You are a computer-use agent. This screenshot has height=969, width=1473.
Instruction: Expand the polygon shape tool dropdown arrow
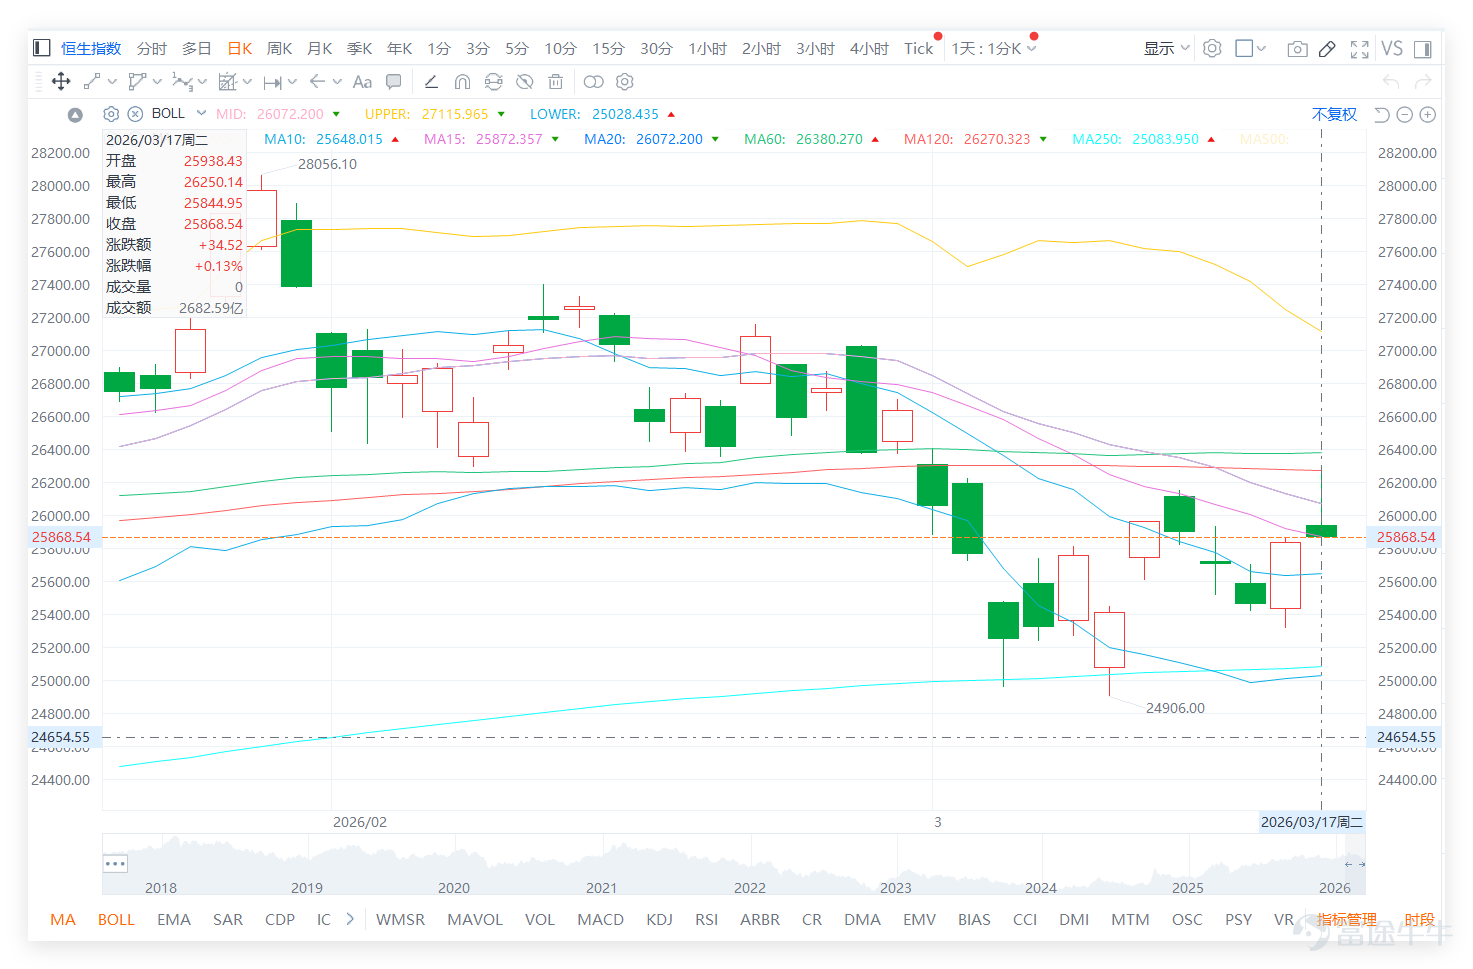pos(157,82)
